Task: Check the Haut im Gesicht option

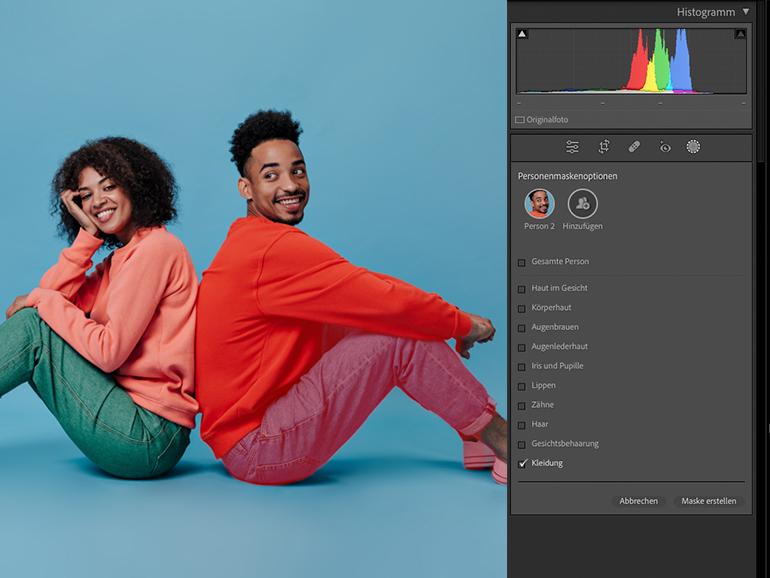Action: point(522,289)
